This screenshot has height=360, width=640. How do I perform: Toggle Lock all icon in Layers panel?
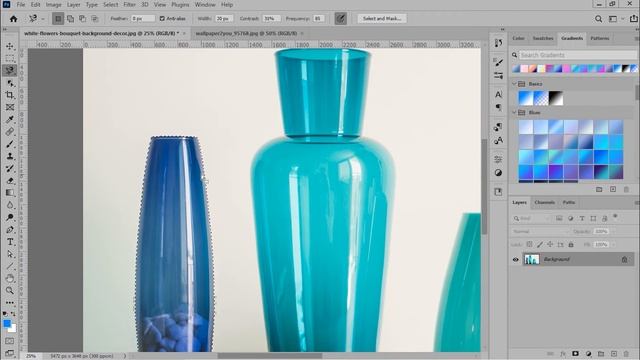pyautogui.click(x=571, y=244)
